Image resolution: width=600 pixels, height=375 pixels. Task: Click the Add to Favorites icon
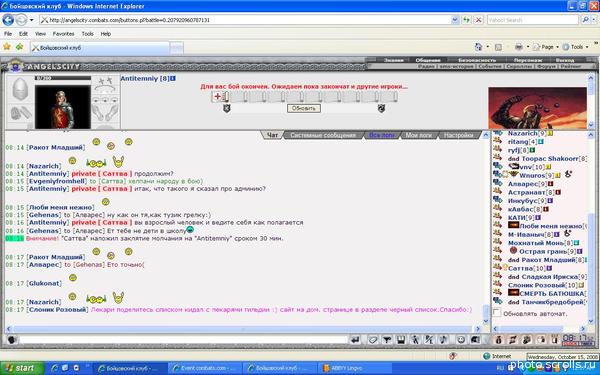pos(19,47)
